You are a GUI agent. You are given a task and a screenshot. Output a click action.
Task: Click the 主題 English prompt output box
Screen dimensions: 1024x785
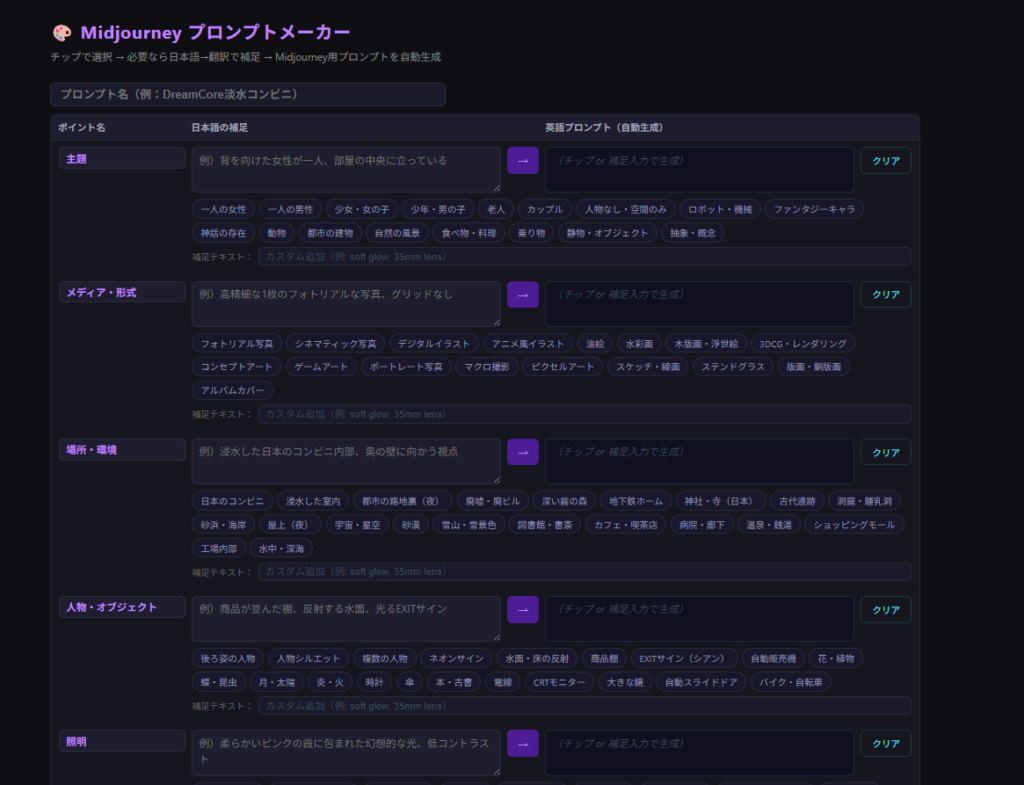pos(699,170)
